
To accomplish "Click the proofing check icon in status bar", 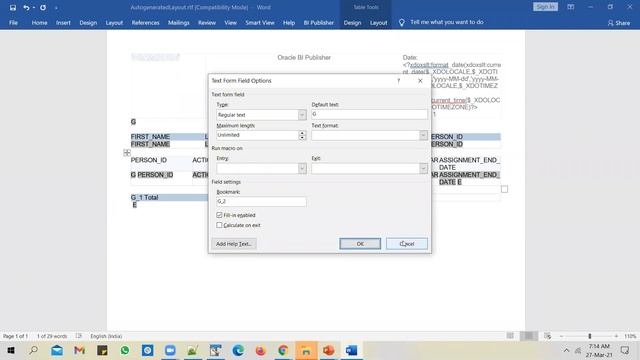I will point(79,336).
